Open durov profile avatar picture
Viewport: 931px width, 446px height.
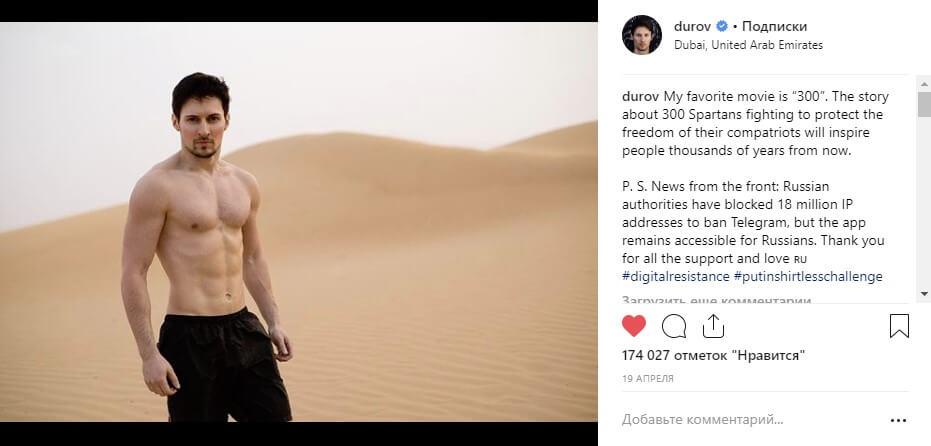[641, 35]
